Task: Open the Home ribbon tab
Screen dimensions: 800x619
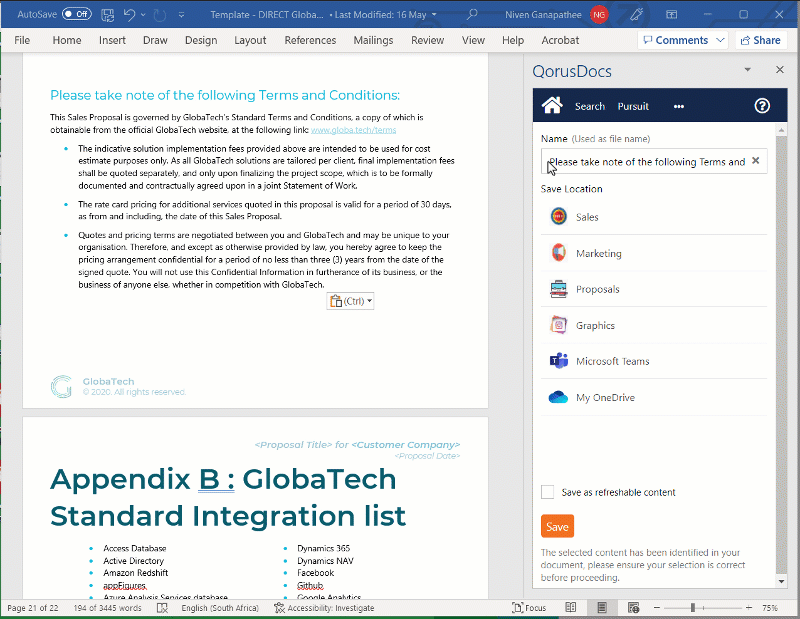Action: [67, 40]
